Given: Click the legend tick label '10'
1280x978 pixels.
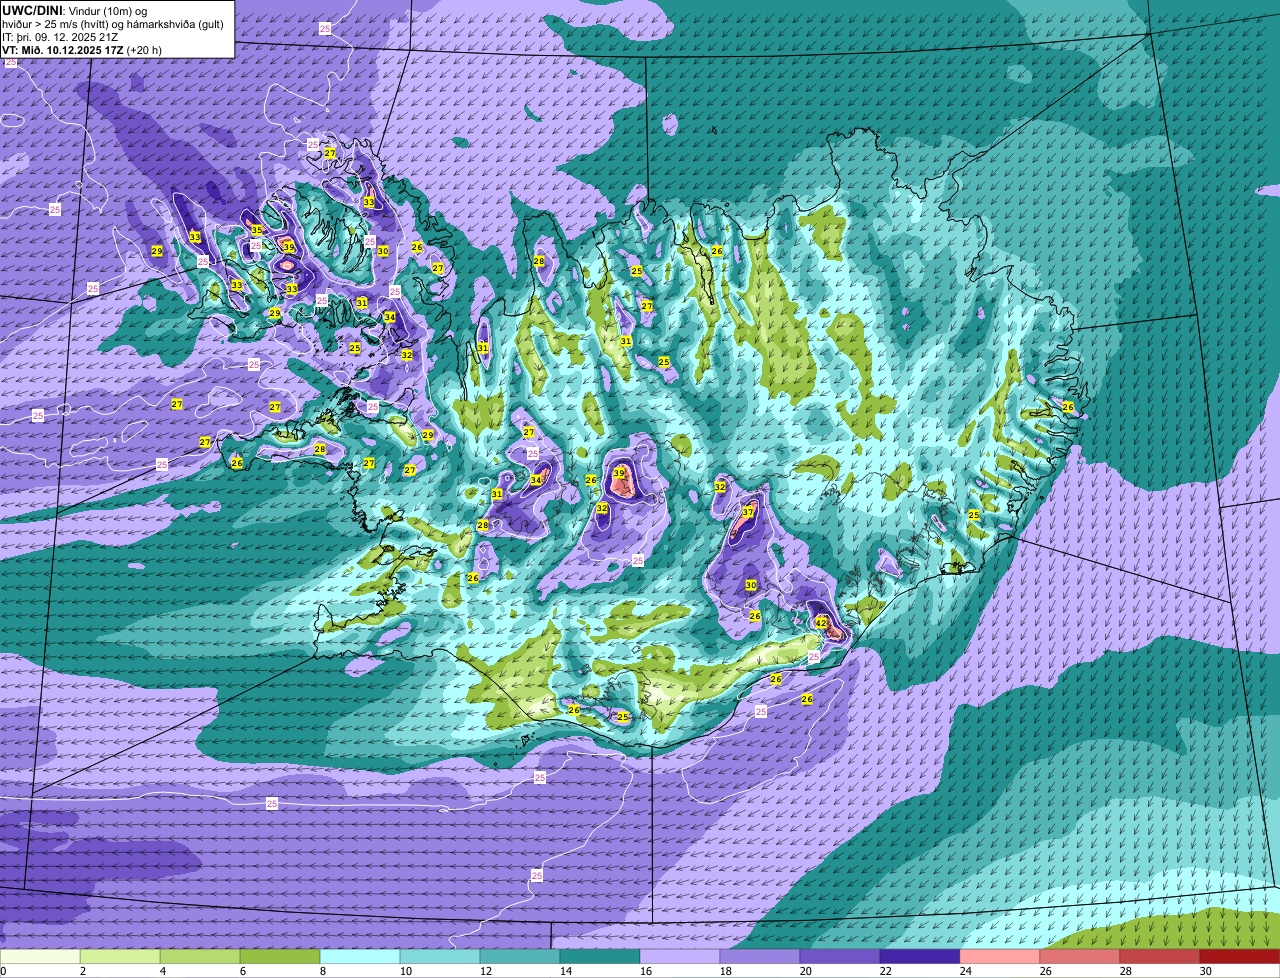Looking at the screenshot, I should [x=406, y=971].
